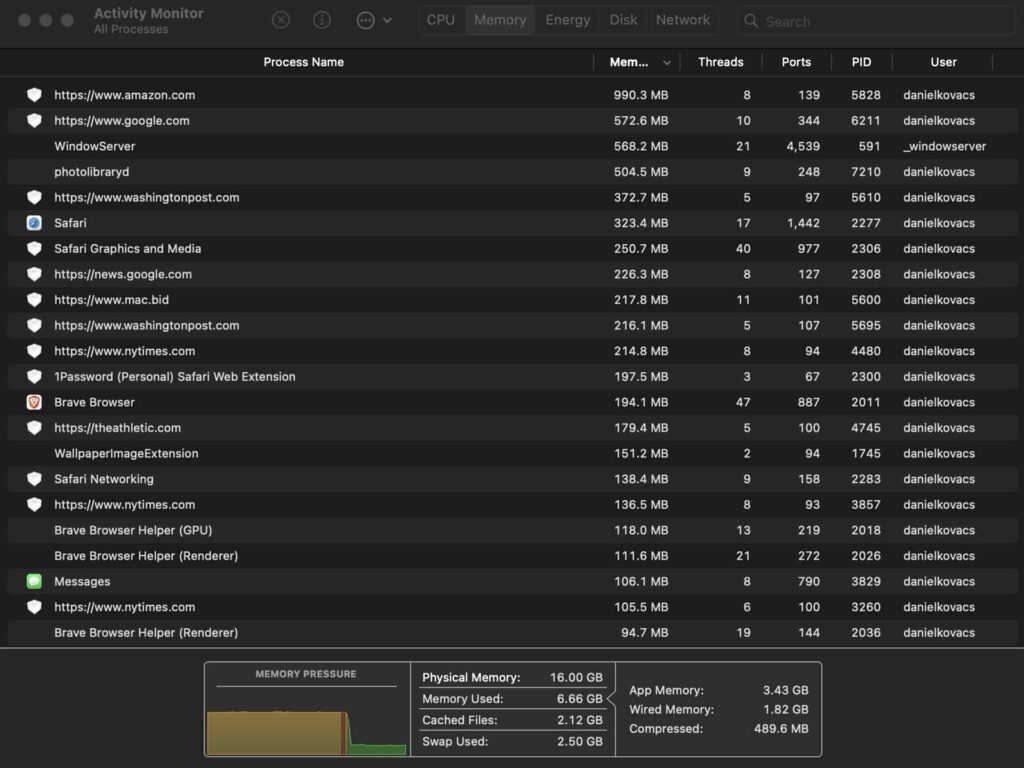Click the Safari Graphics and Media shield icon

click(35, 248)
